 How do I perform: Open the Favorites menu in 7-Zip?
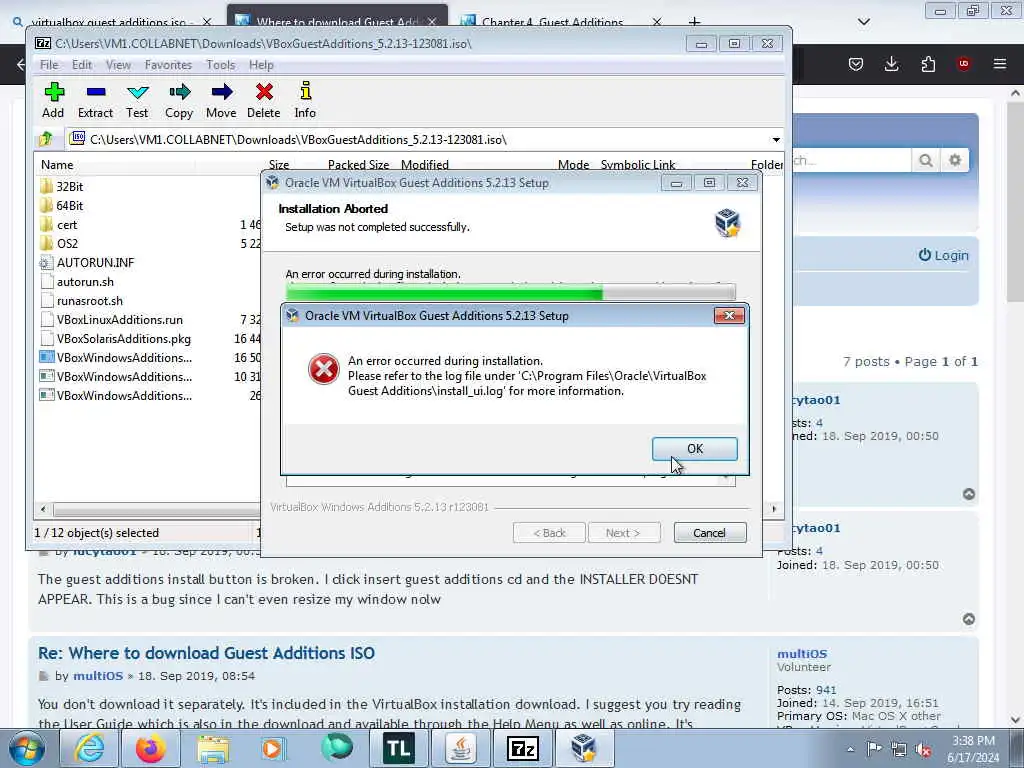pyautogui.click(x=168, y=65)
